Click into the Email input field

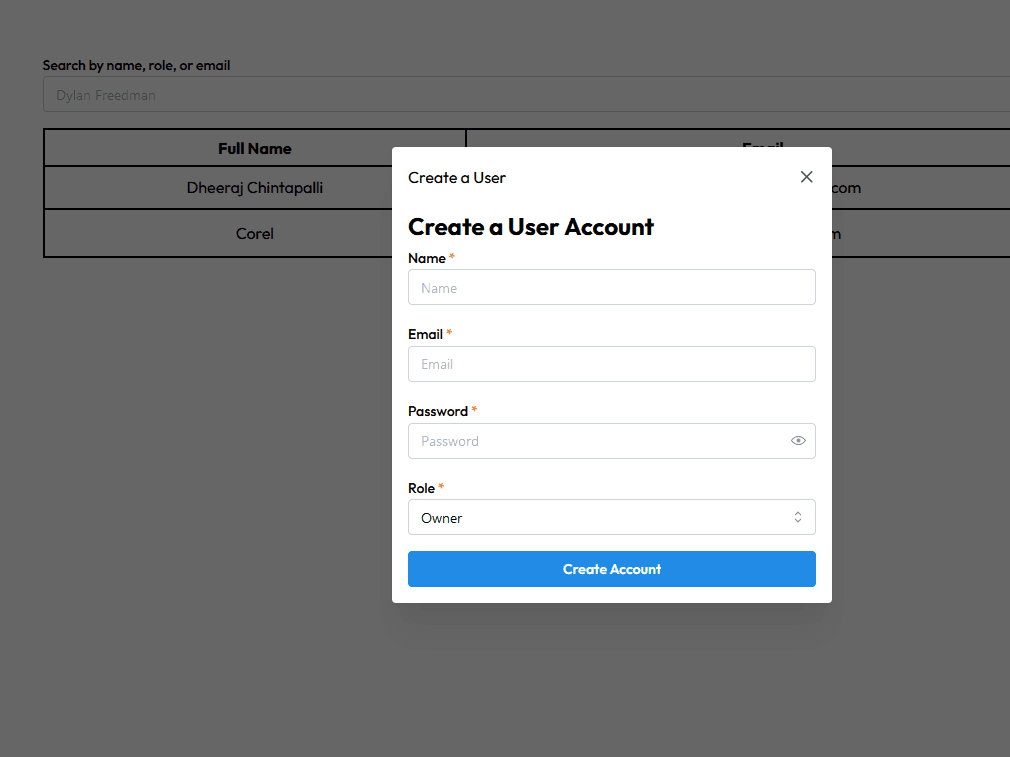(x=611, y=364)
